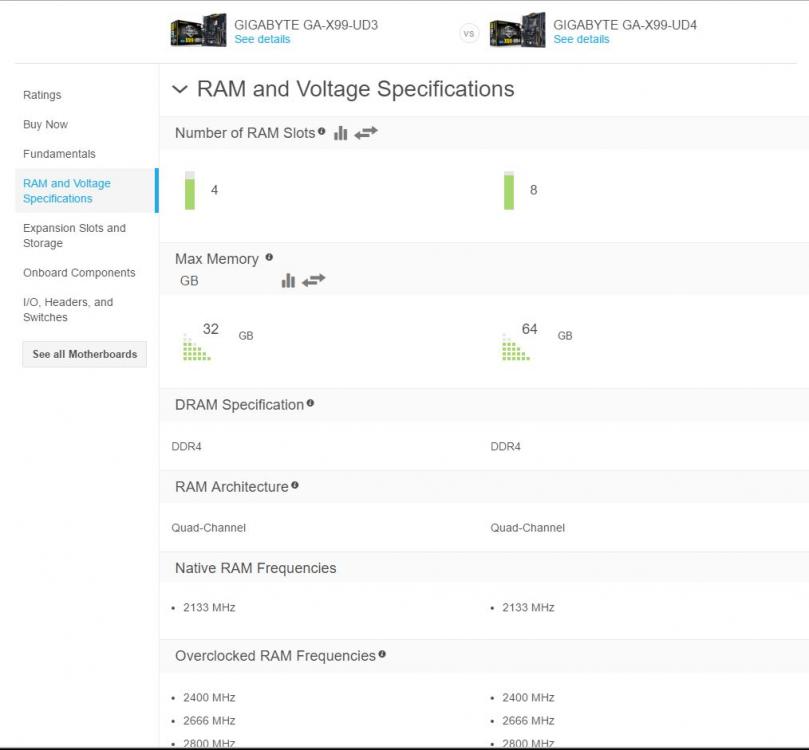Click the swap arrows next to Number of RAM Slots

[x=366, y=133]
